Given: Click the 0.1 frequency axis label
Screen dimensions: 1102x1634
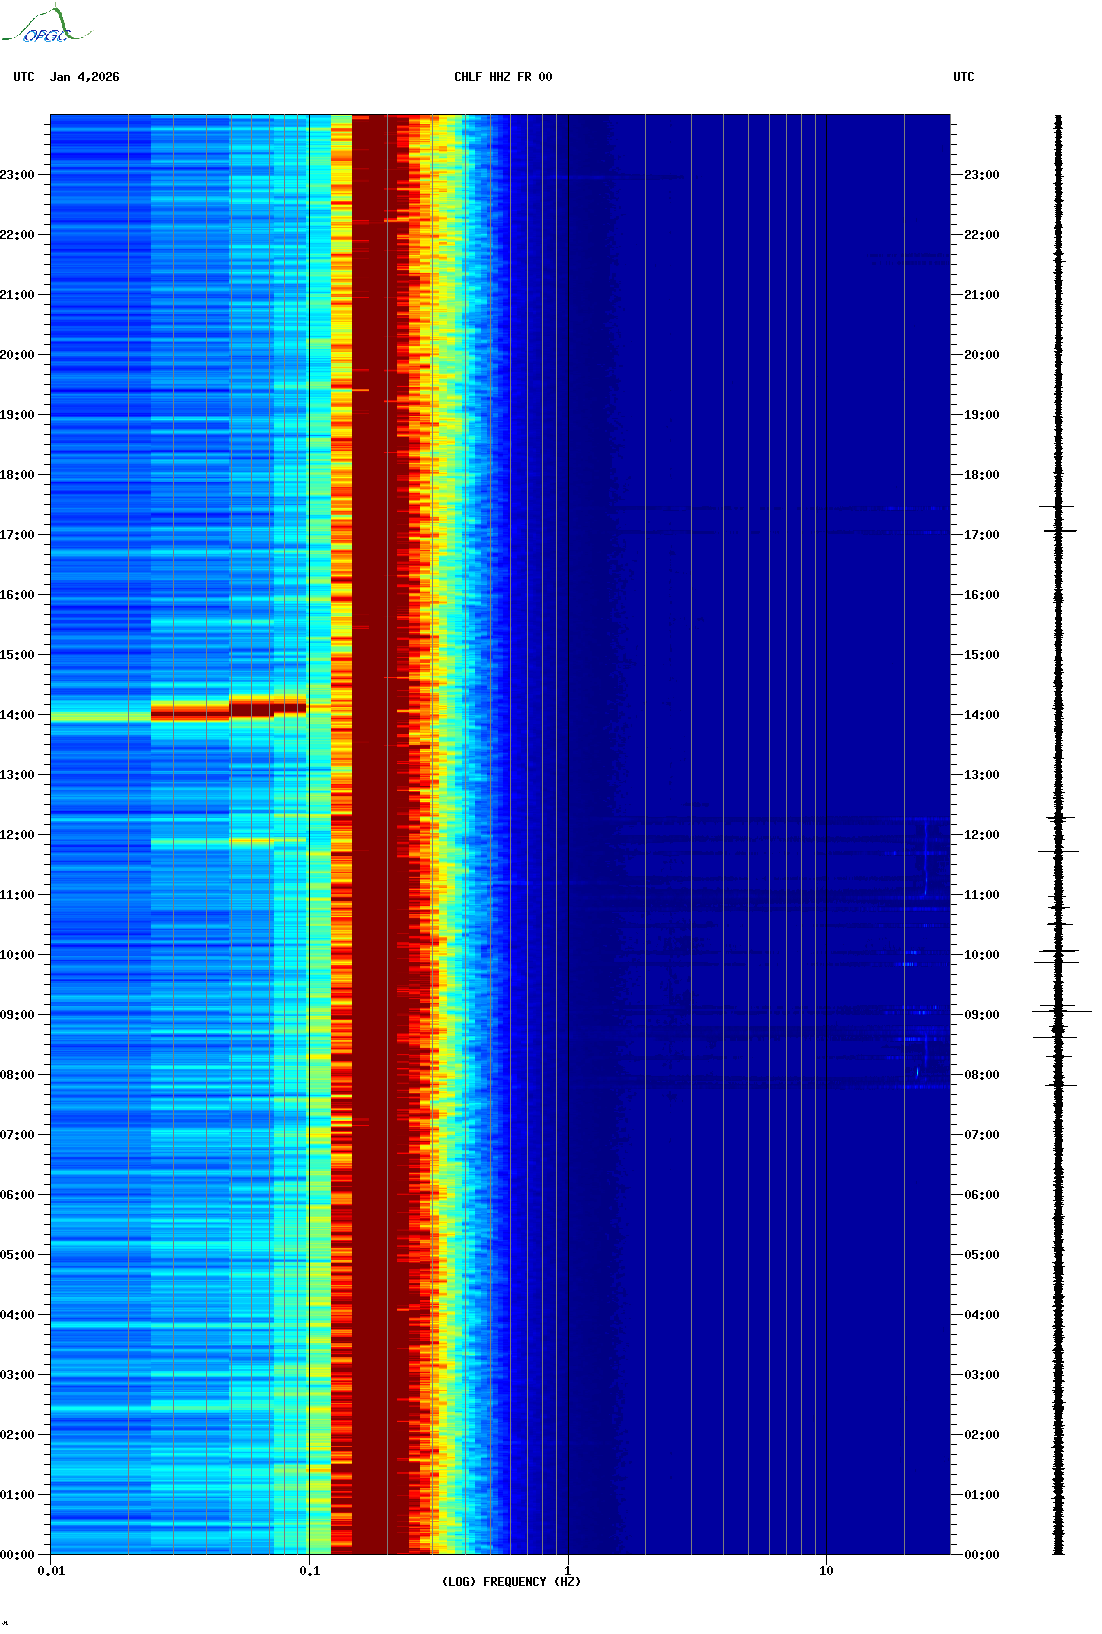Looking at the screenshot, I should 310,1571.
